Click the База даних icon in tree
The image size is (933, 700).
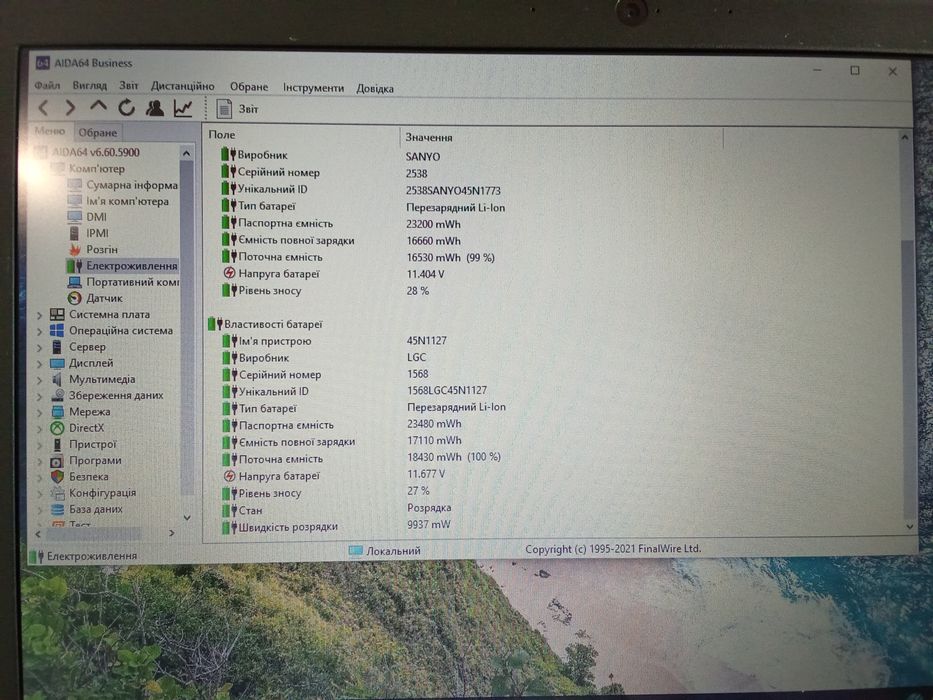click(57, 510)
